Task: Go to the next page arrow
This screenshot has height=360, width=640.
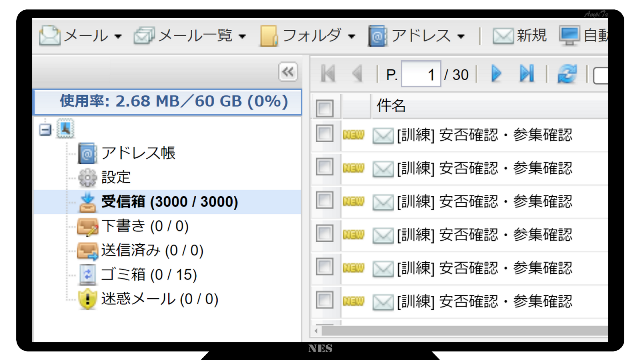Action: (x=496, y=74)
